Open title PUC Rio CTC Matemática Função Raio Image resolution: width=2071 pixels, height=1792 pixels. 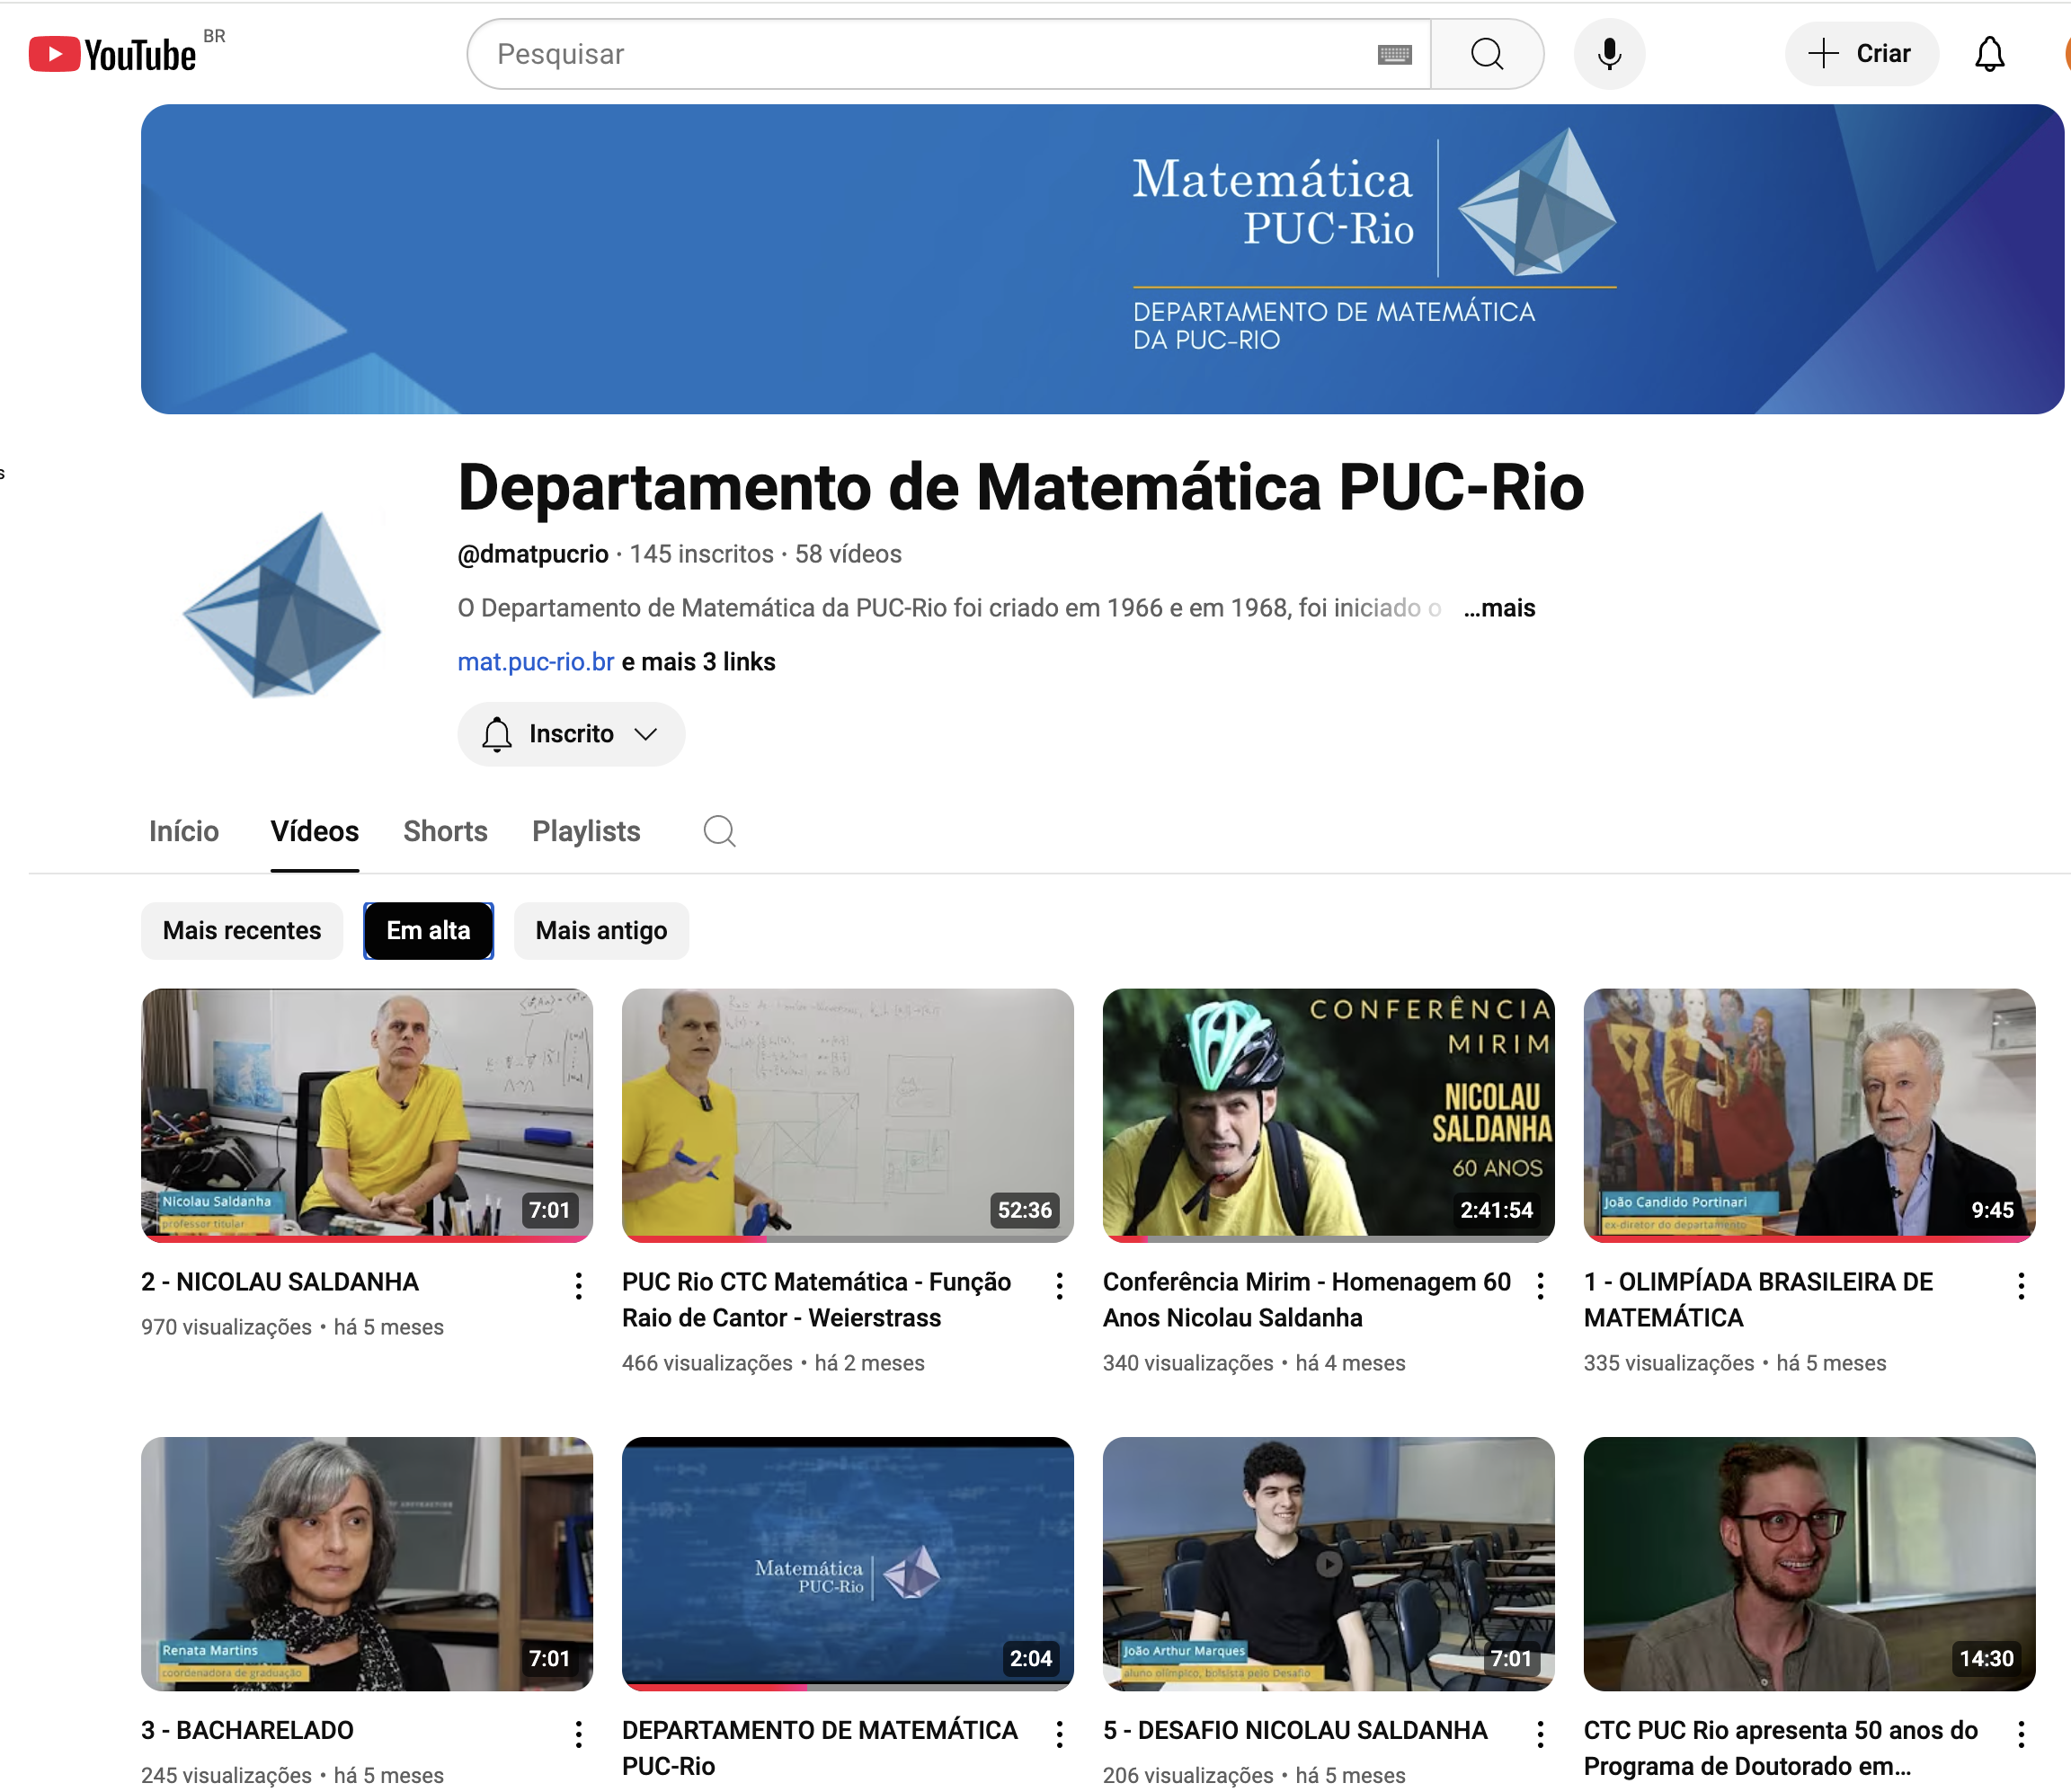[x=816, y=1300]
